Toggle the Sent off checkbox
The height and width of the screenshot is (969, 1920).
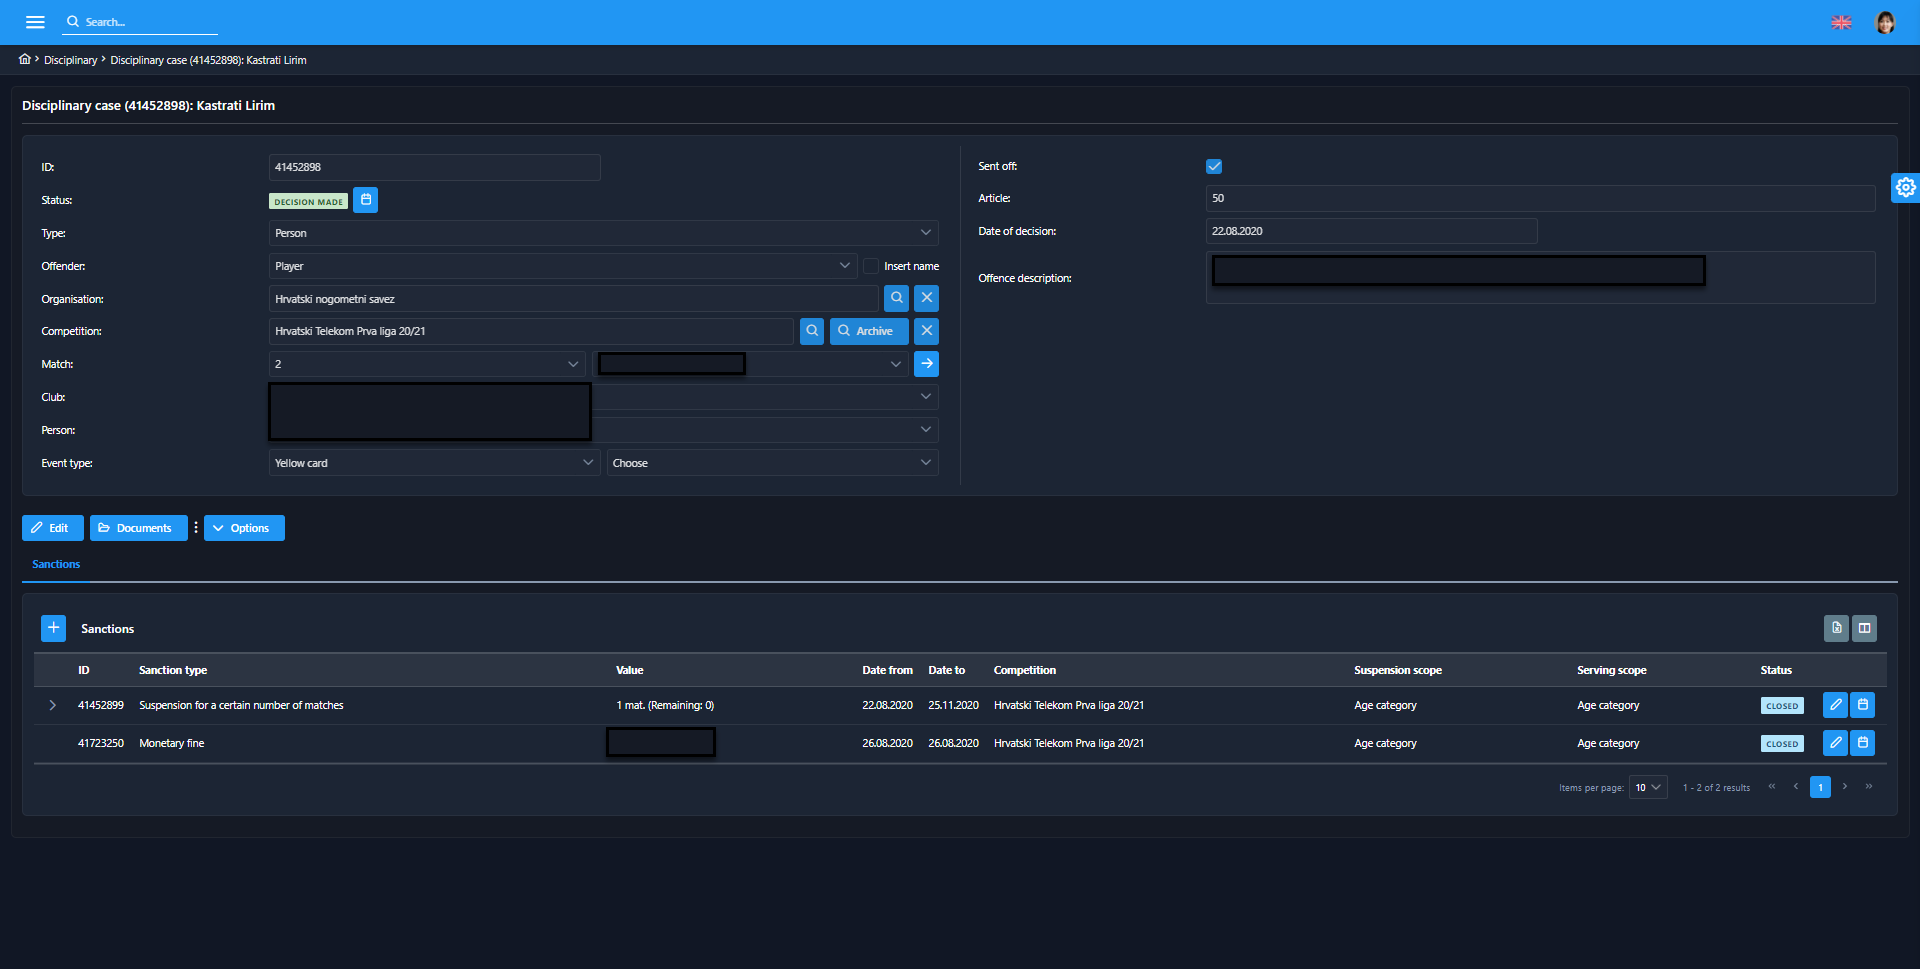[1214, 167]
